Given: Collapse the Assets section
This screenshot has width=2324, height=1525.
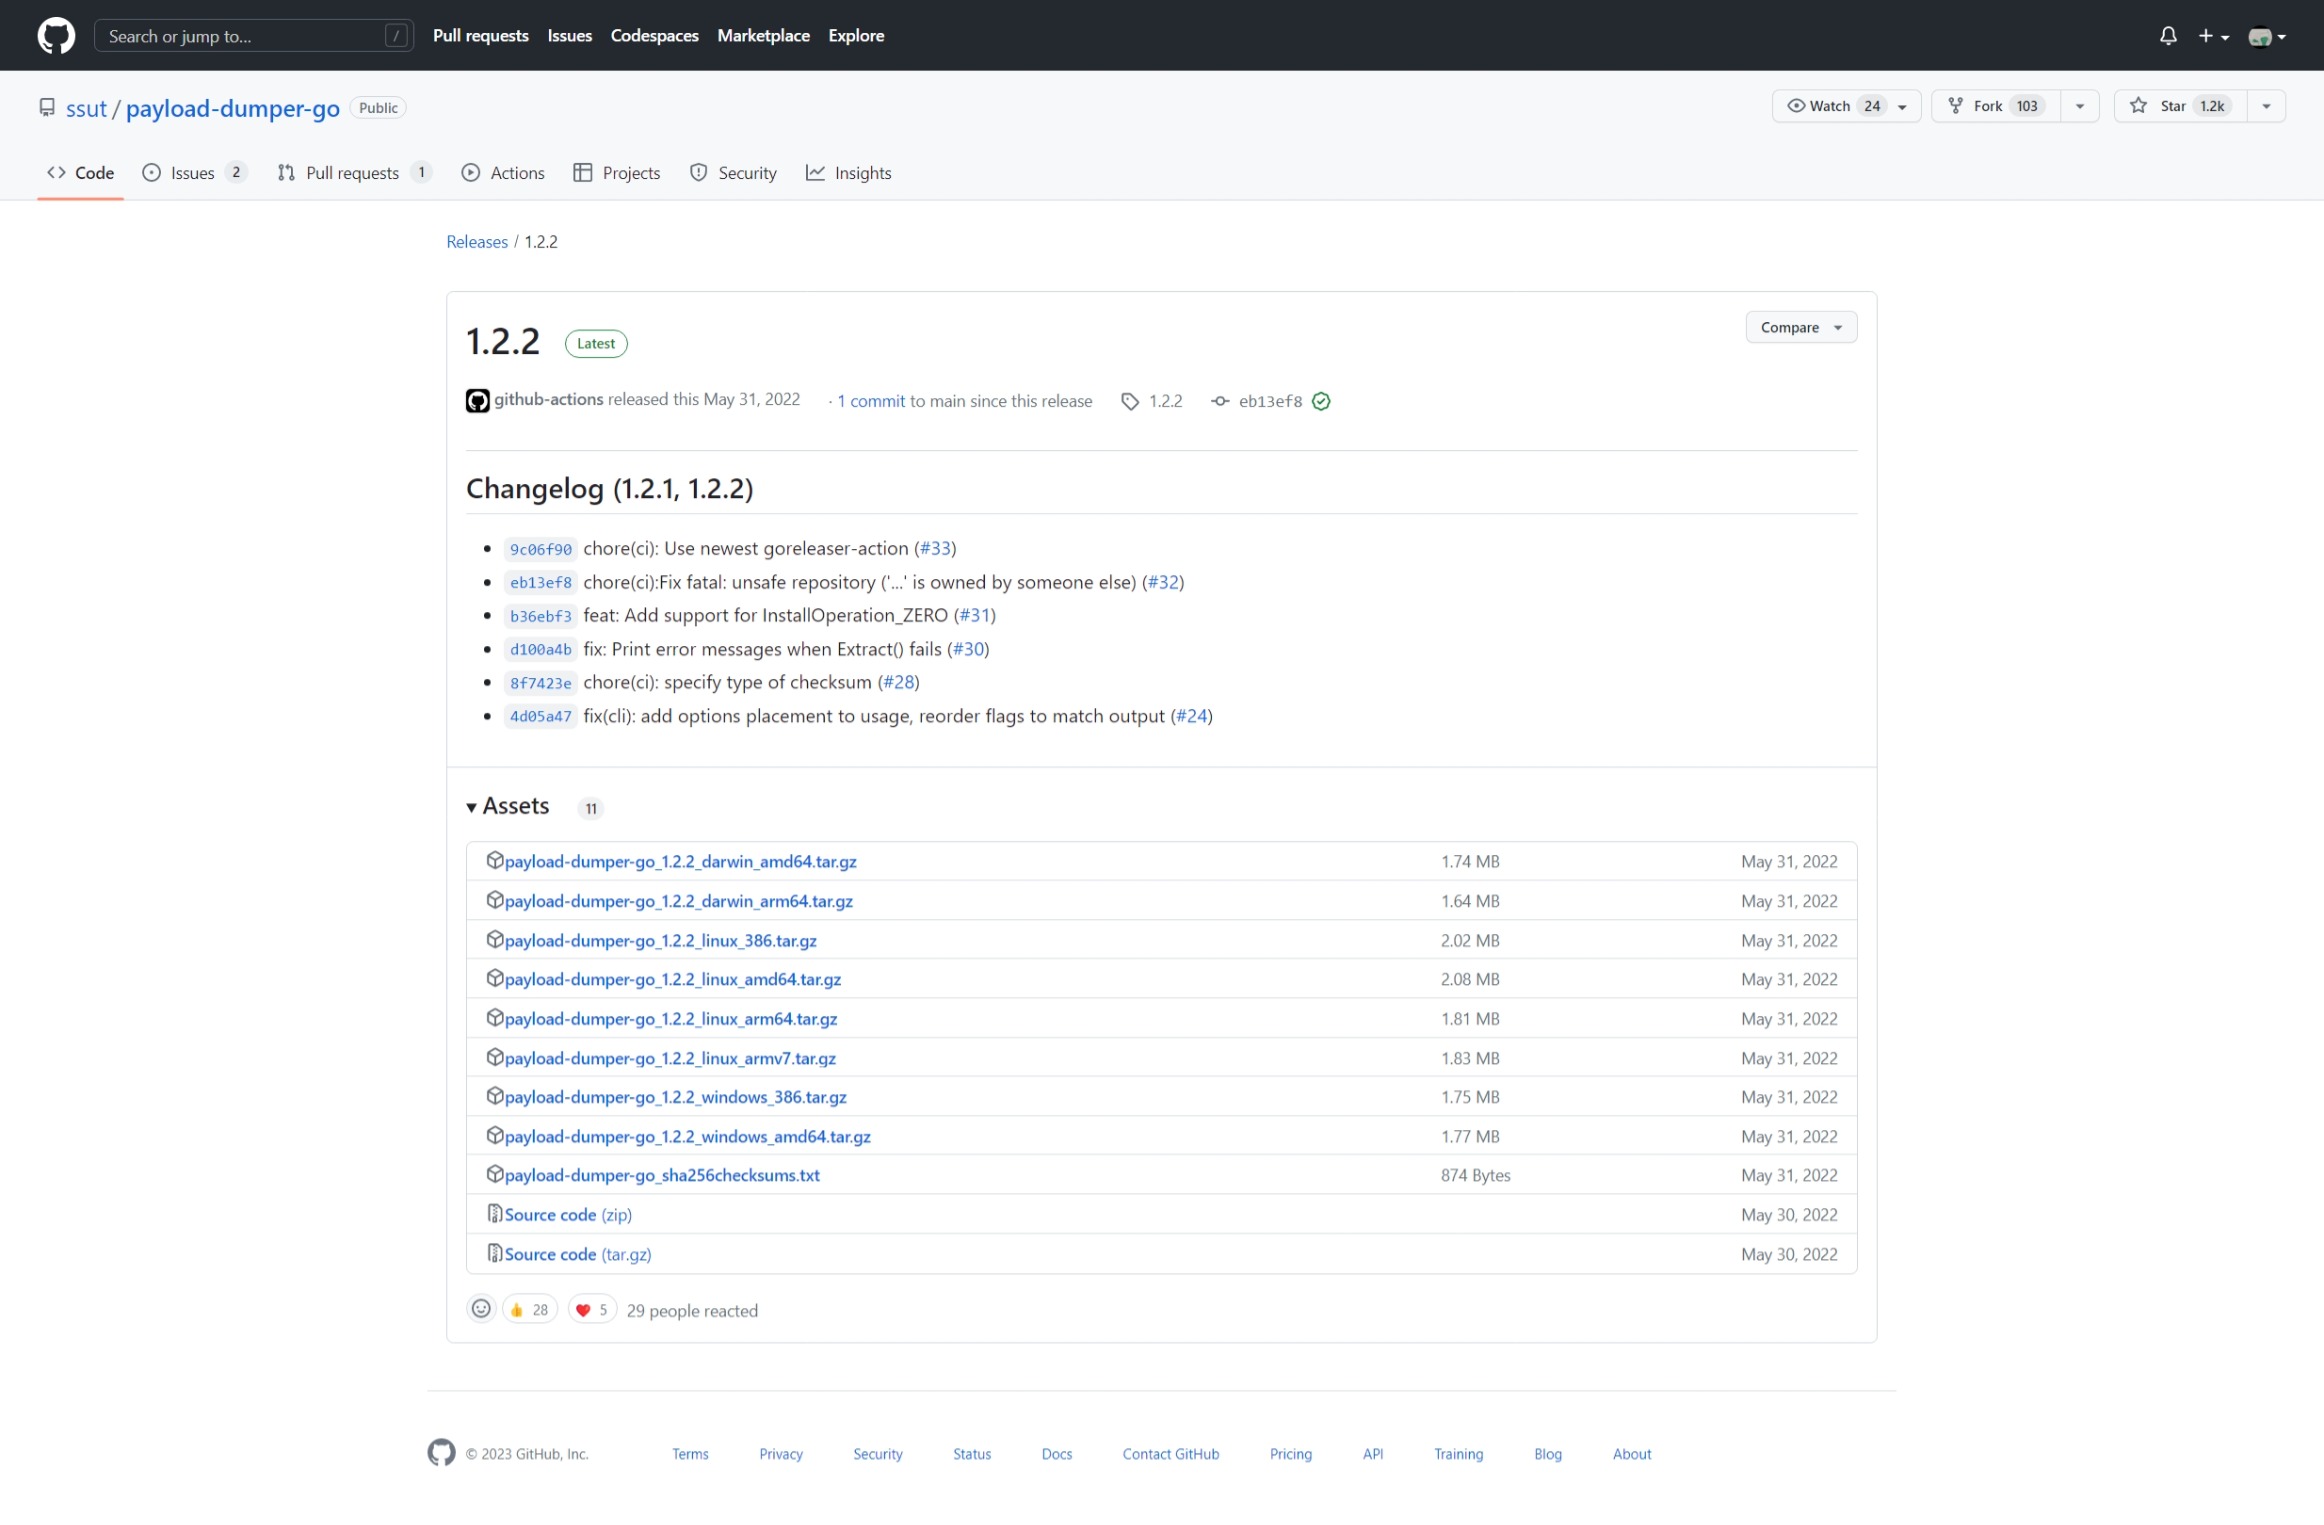Looking at the screenshot, I should tap(508, 806).
